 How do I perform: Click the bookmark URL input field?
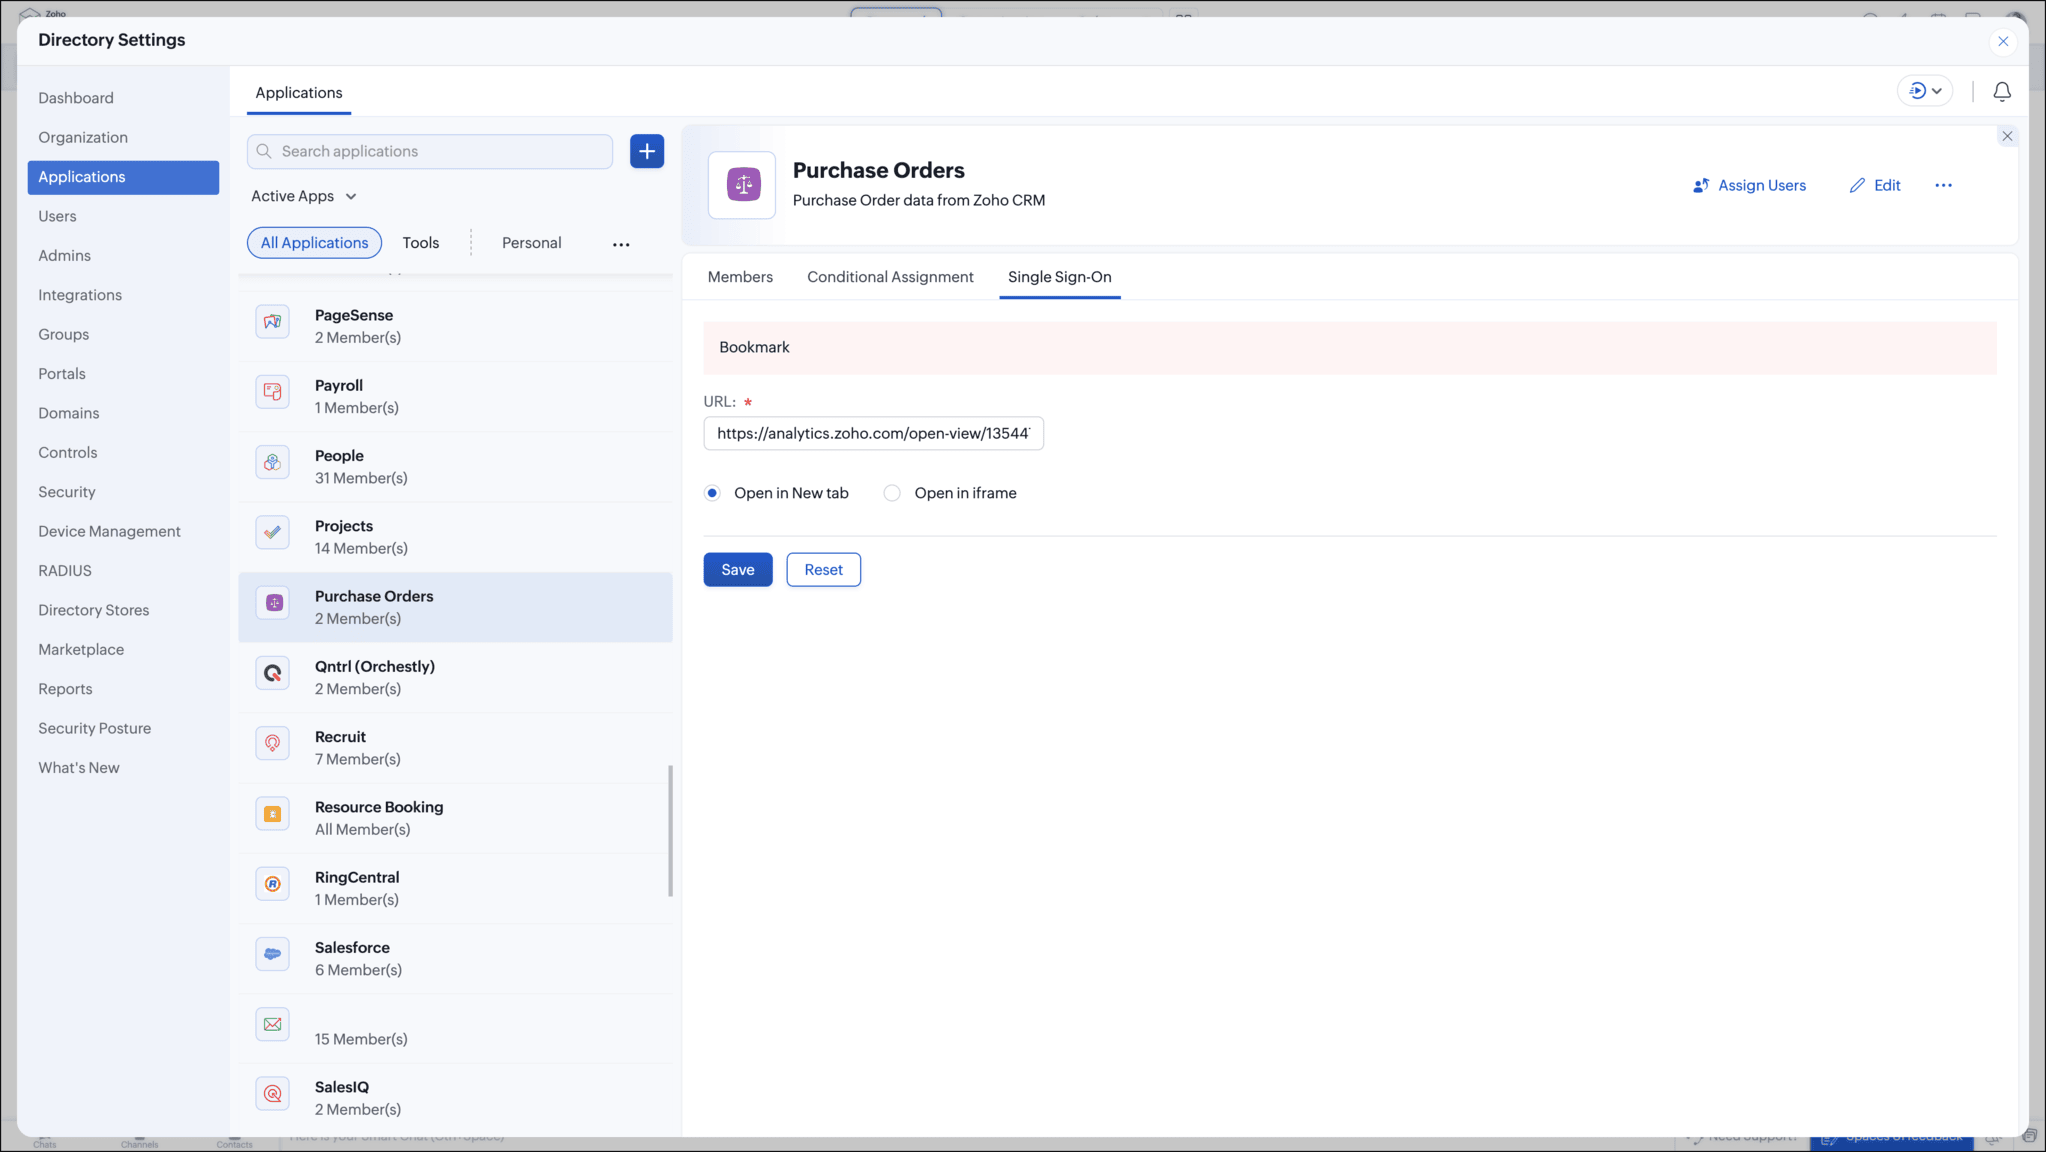click(873, 433)
